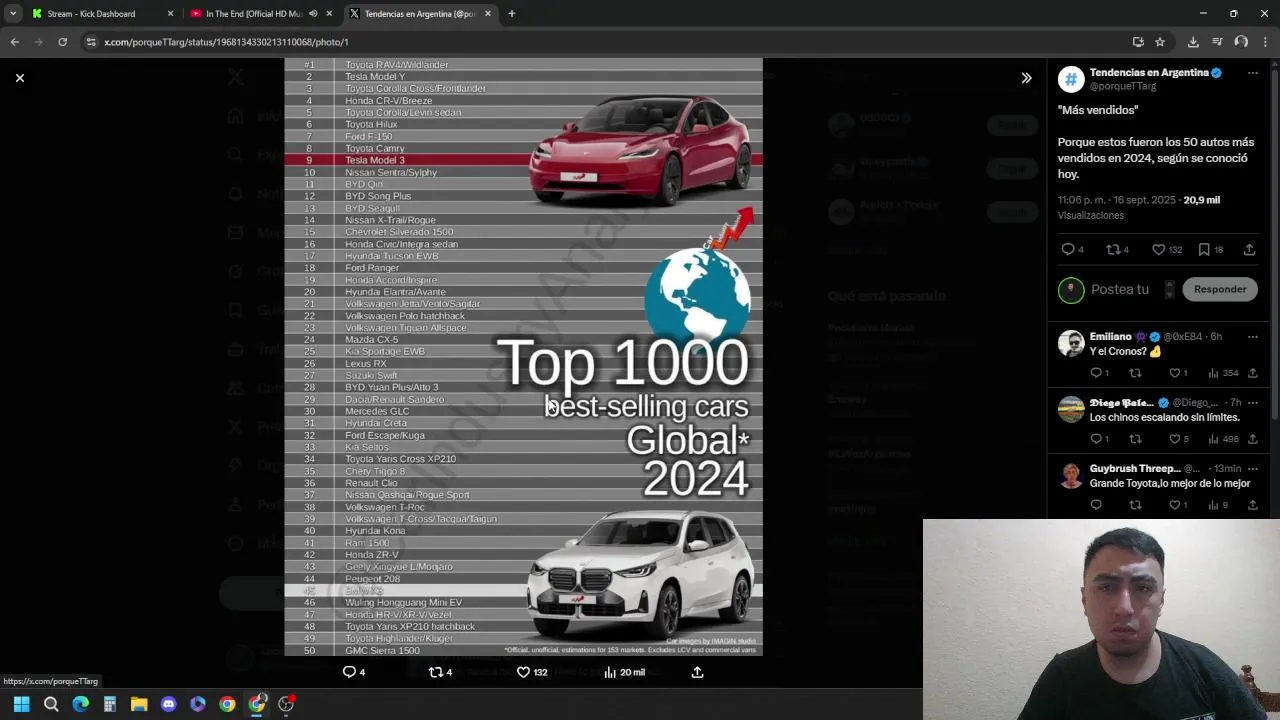
Task: Open timestamp '11:06 p. m. · 16 sept. 2025'
Action: 1117,200
